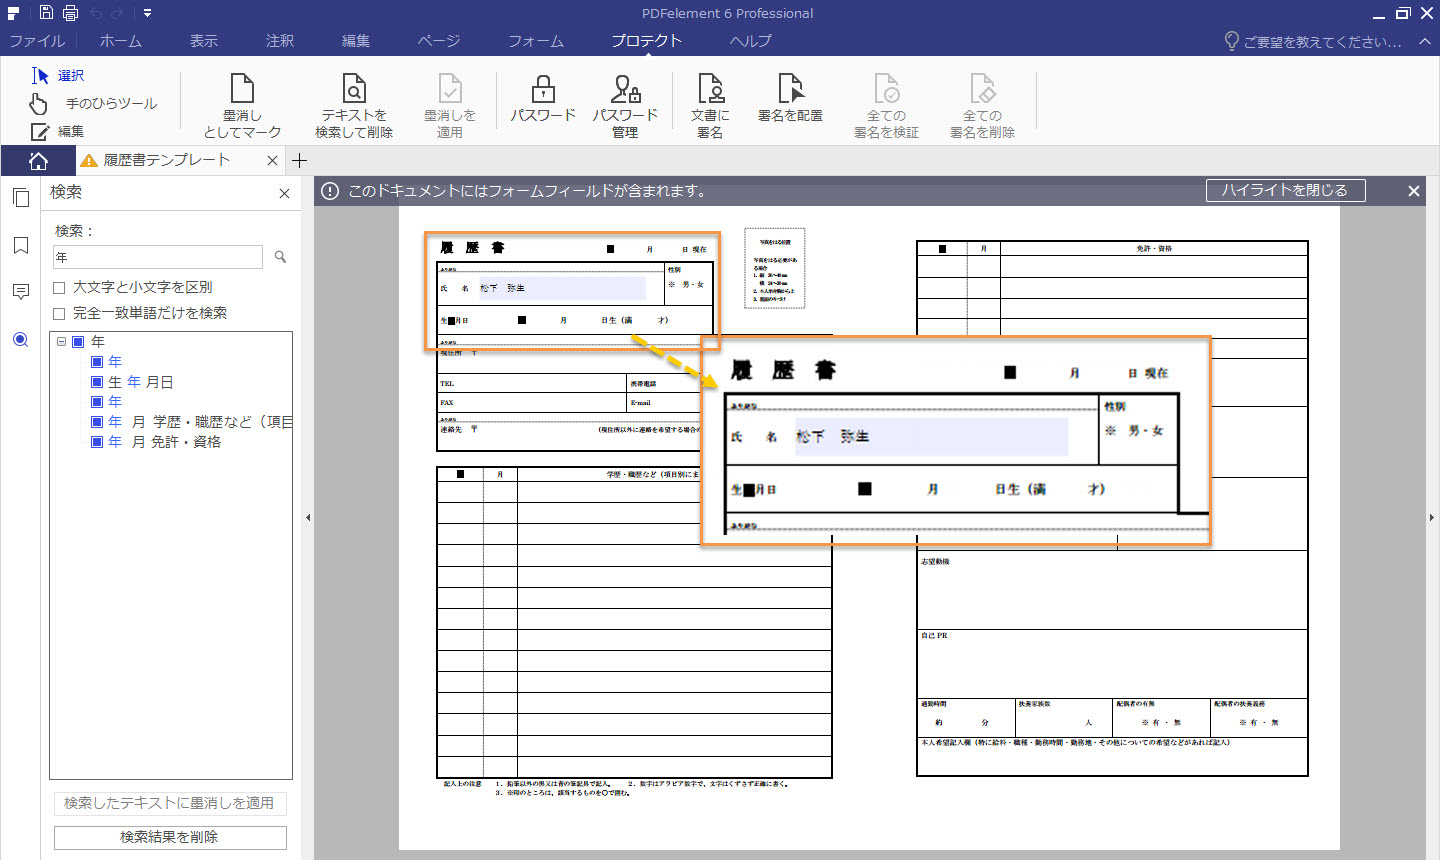Switch to the フォーム tab

point(536,41)
